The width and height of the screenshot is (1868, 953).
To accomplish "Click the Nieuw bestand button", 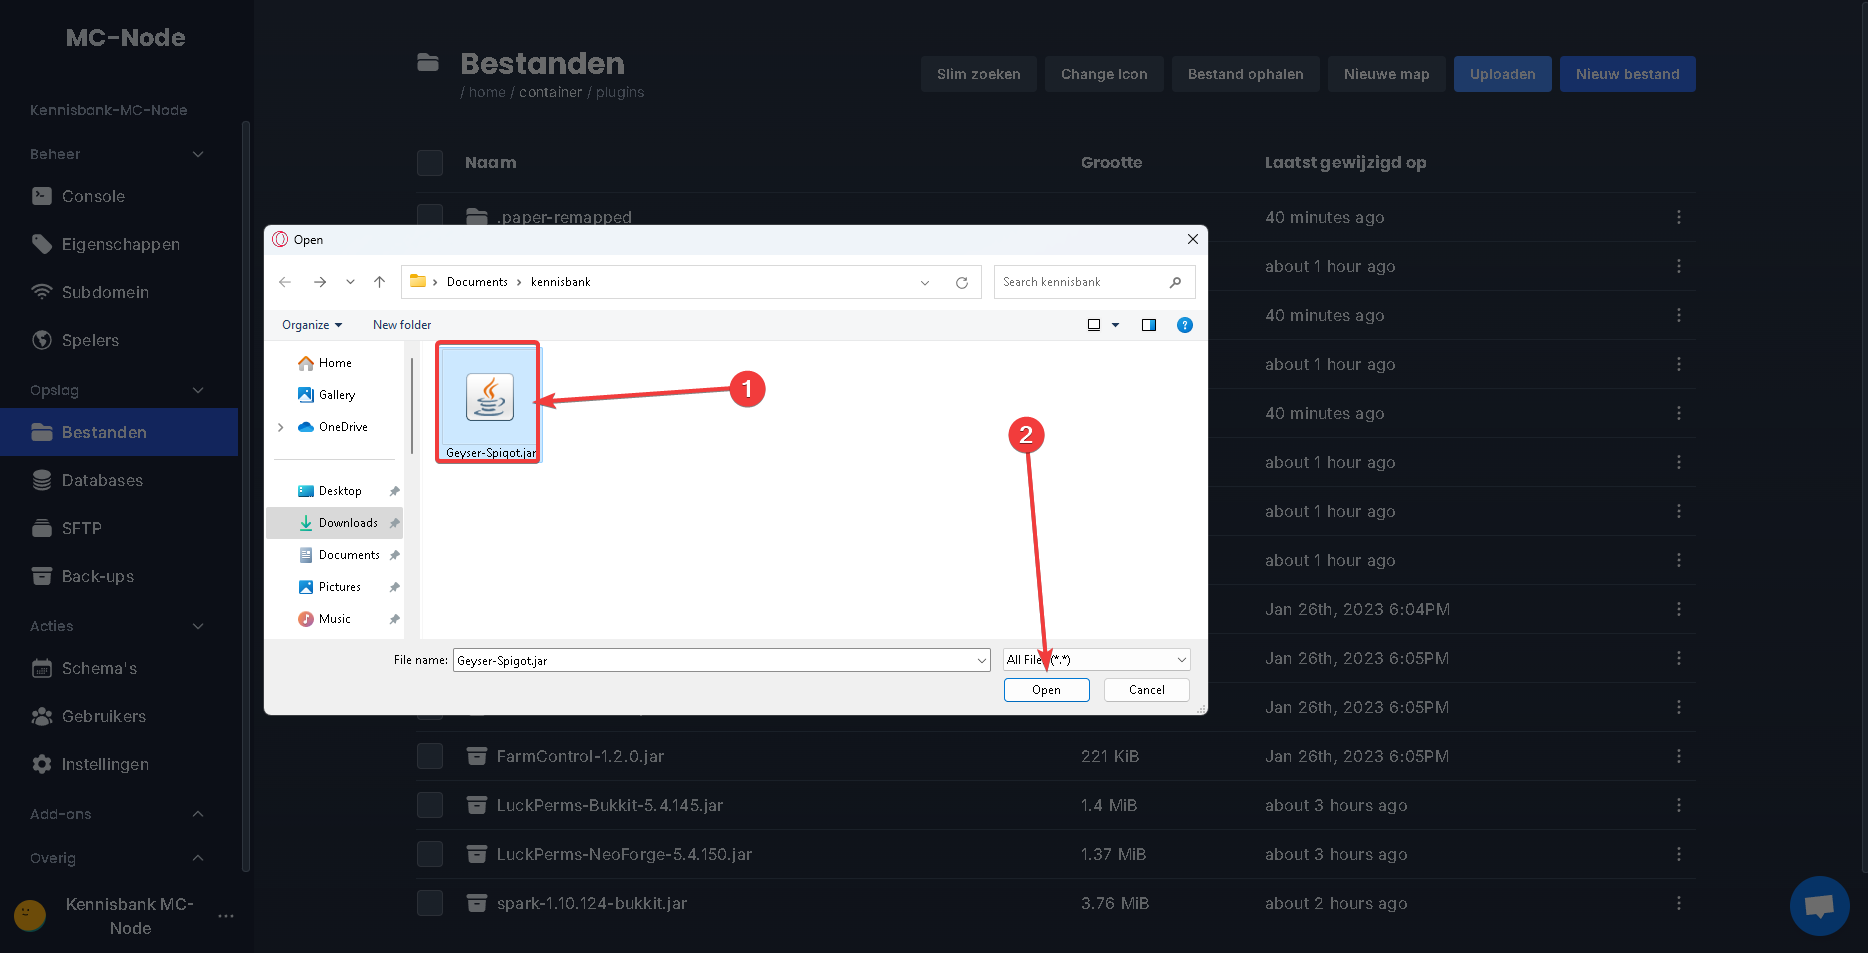I will point(1627,74).
